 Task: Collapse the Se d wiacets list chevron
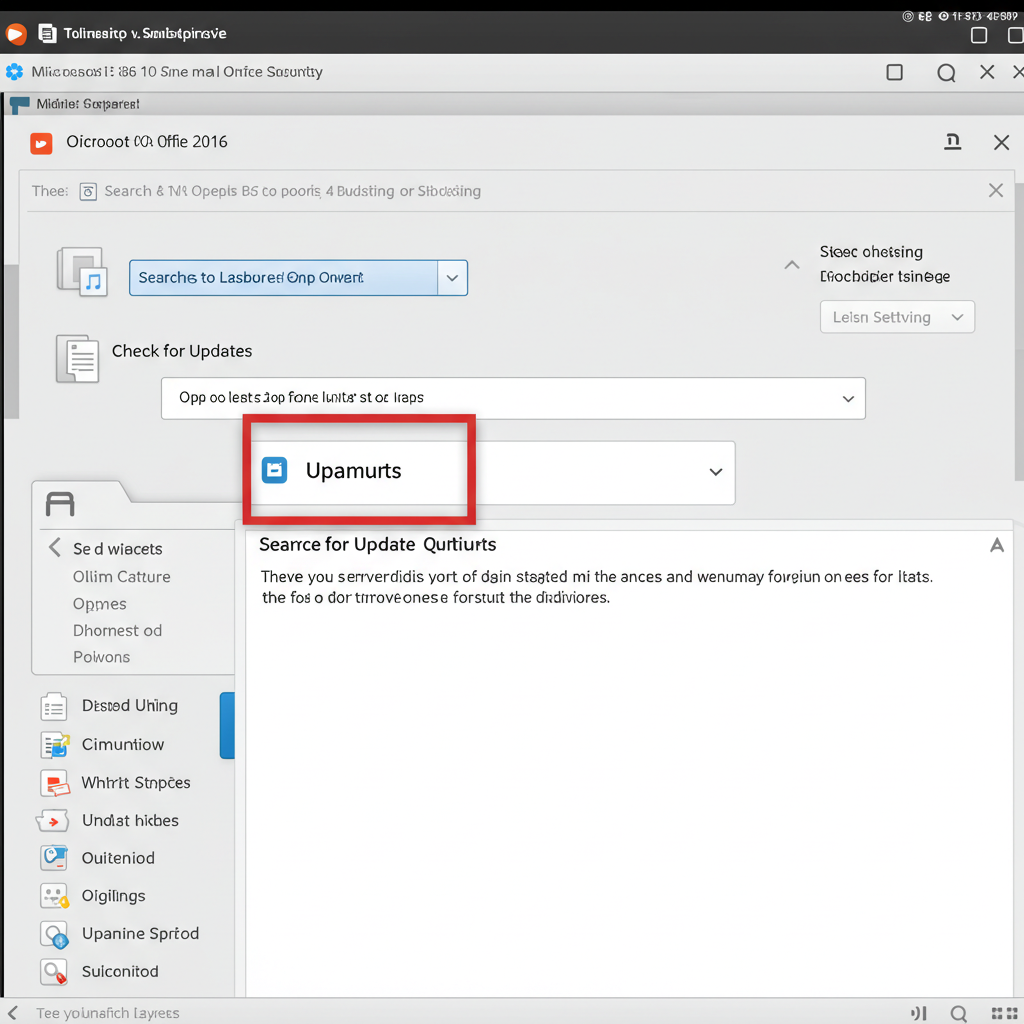(55, 547)
